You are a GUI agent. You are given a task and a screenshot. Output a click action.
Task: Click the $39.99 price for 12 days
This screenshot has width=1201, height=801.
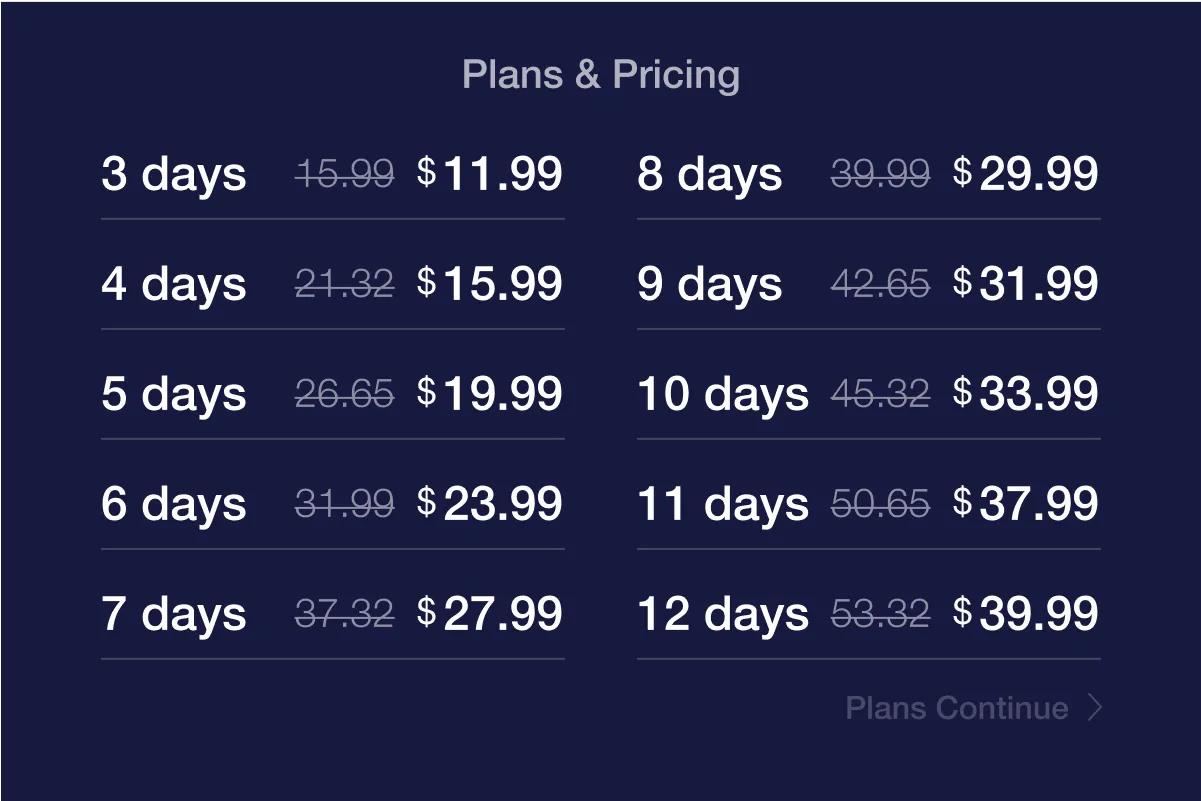pos(1026,614)
